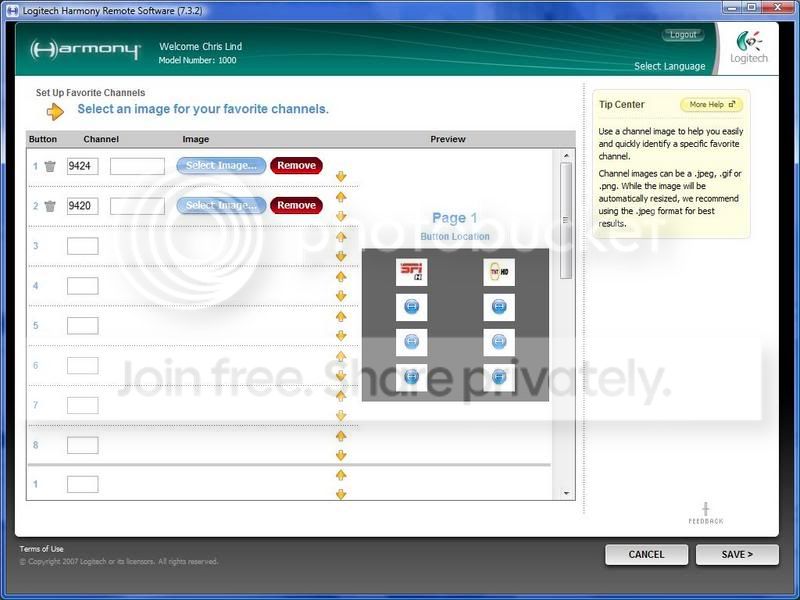The image size is (800, 600).
Task: Move channel 9424 down with arrow
Action: coord(341,177)
